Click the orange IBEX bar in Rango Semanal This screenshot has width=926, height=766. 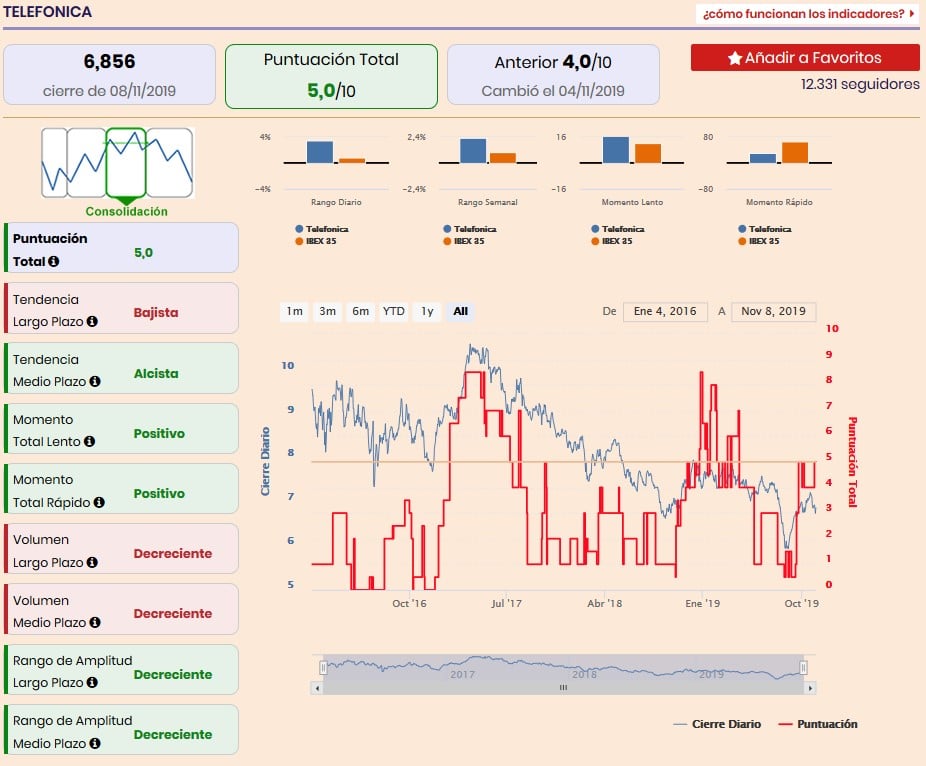pos(503,158)
